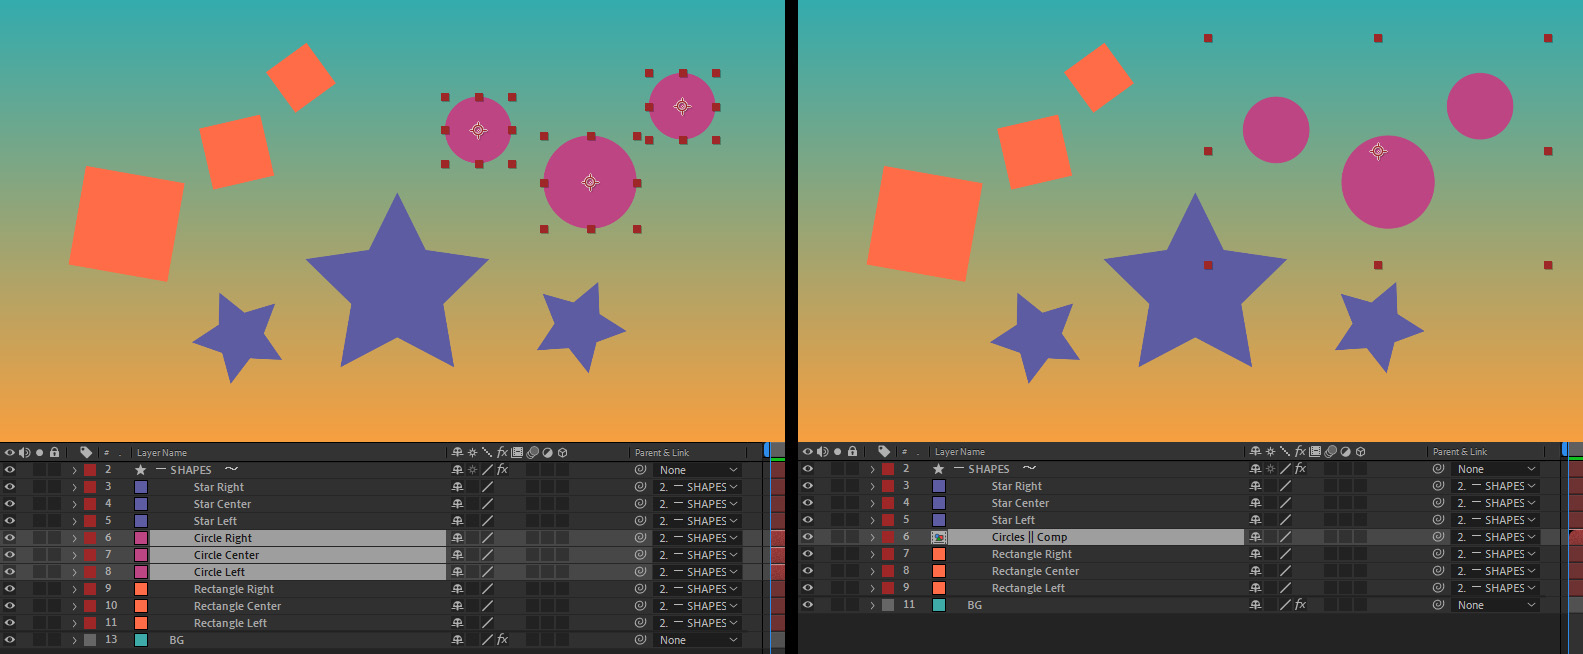Click the pick whip for Circles || Comp layer
1583x654 pixels.
[1438, 537]
